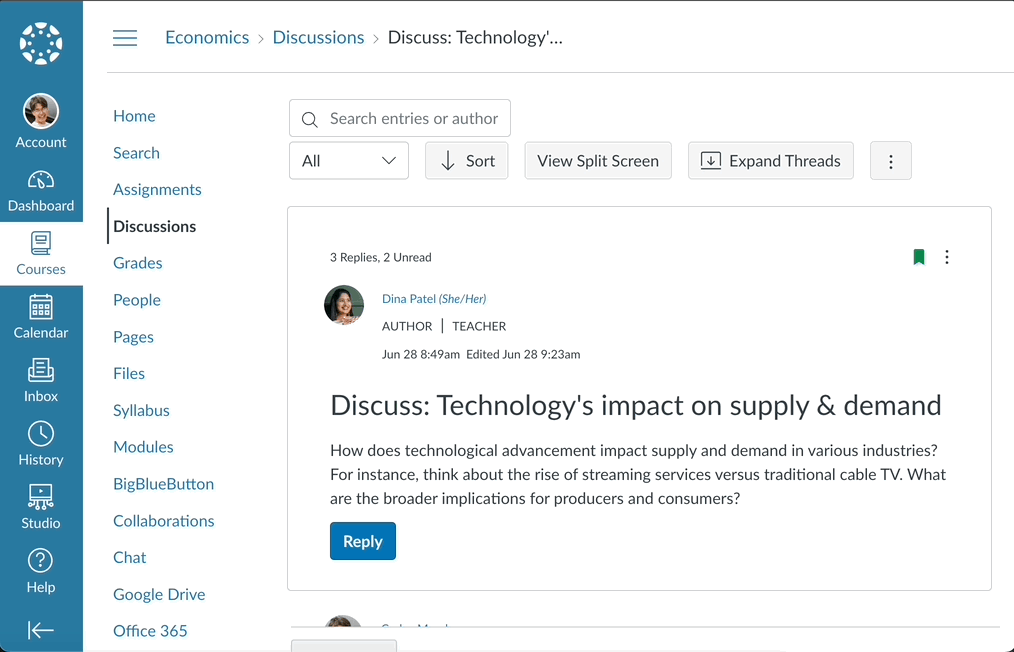Open Chat in course menu

pyautogui.click(x=129, y=558)
